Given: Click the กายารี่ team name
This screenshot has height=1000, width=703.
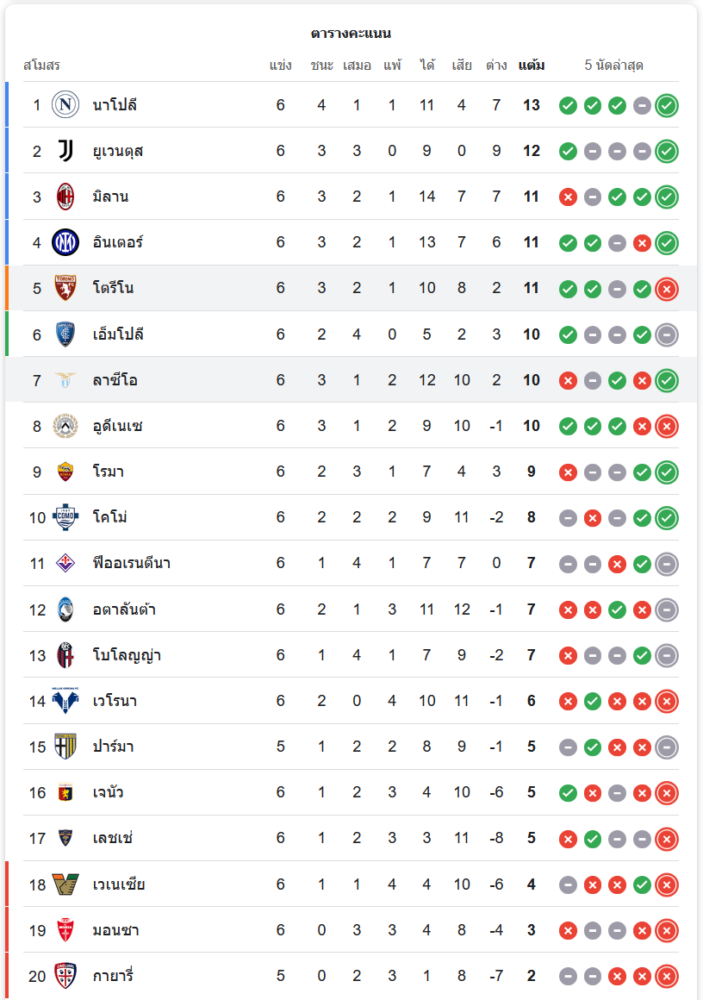Looking at the screenshot, I should [115, 976].
